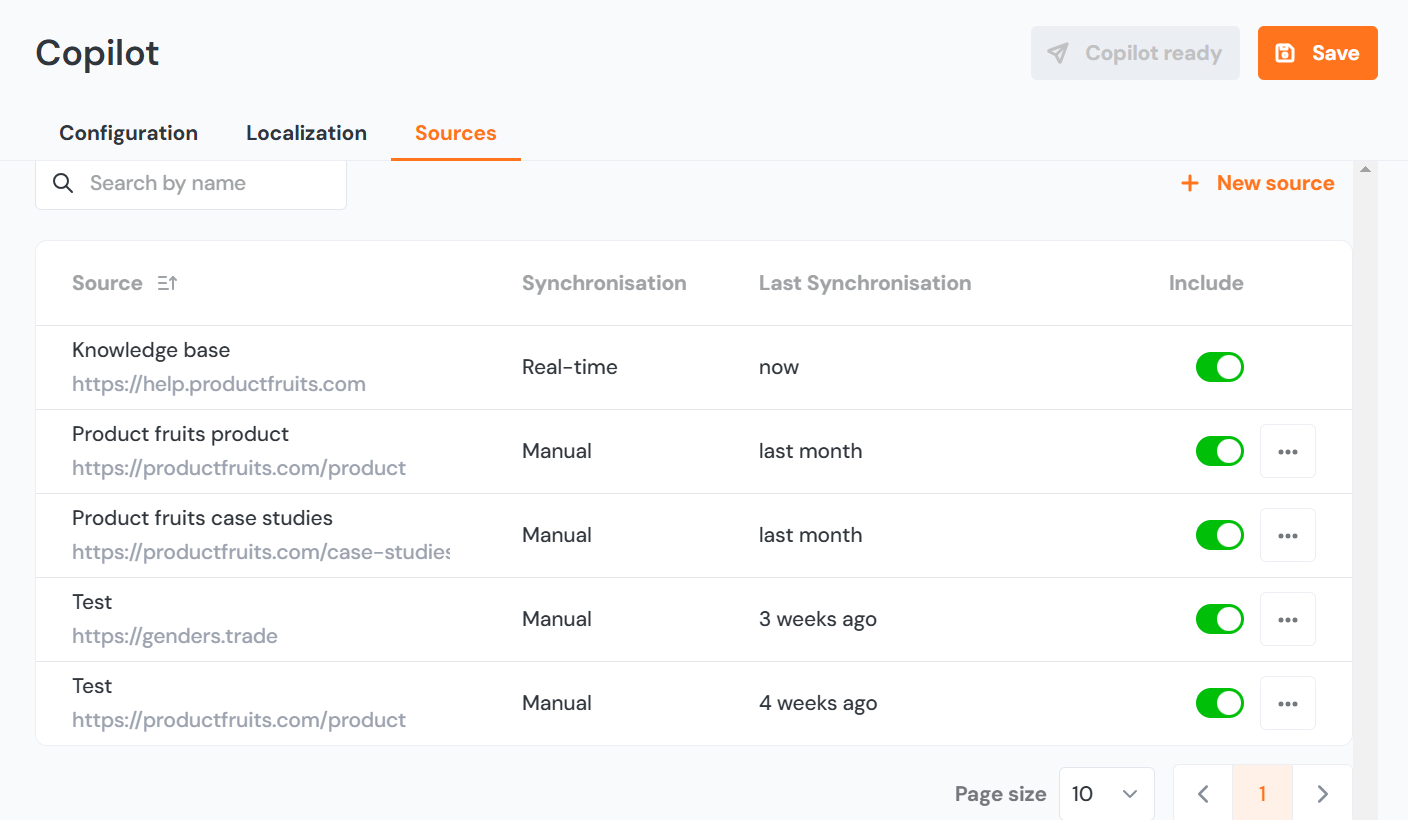
Task: Turn off include for genders.trade Test source
Action: [1219, 620]
